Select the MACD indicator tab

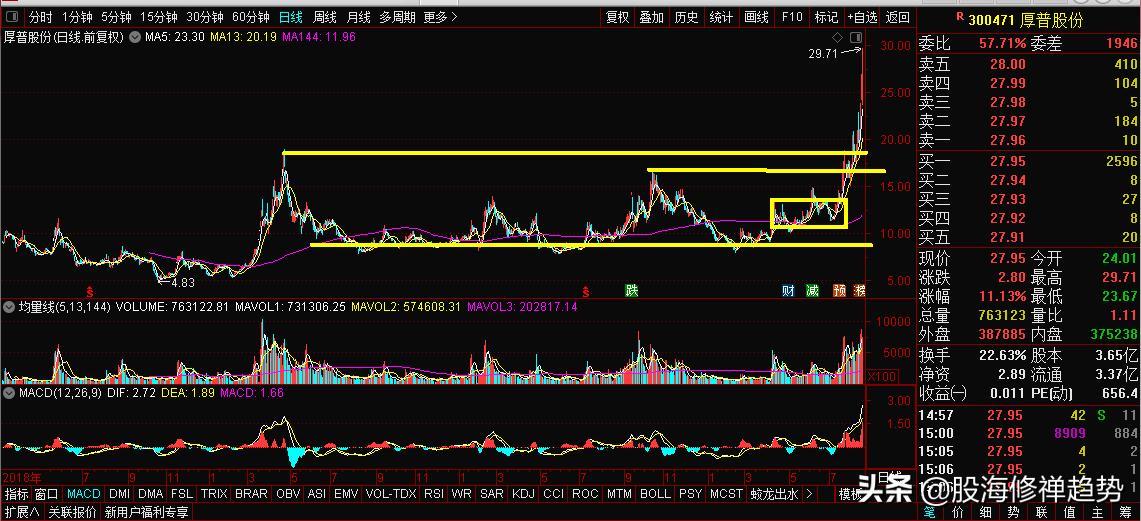pyautogui.click(x=84, y=494)
